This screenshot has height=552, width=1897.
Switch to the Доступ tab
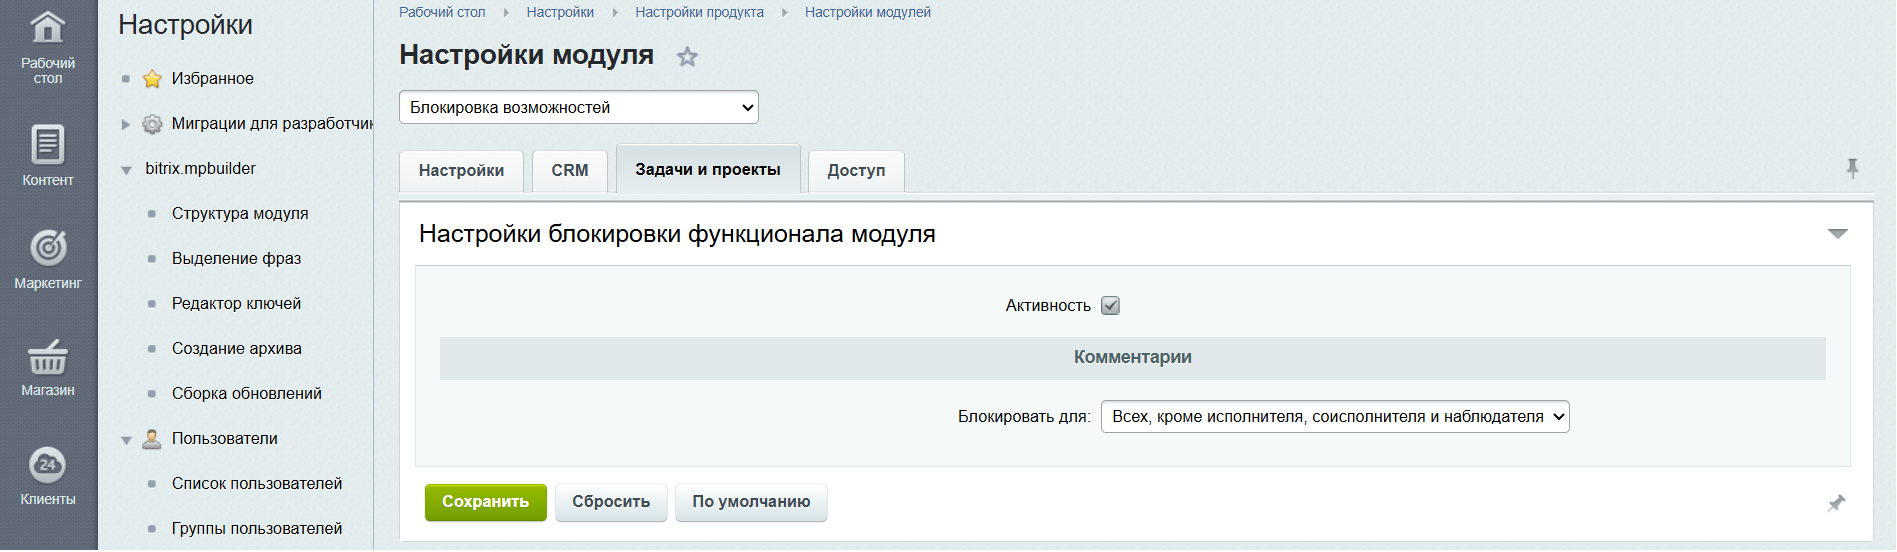856,171
